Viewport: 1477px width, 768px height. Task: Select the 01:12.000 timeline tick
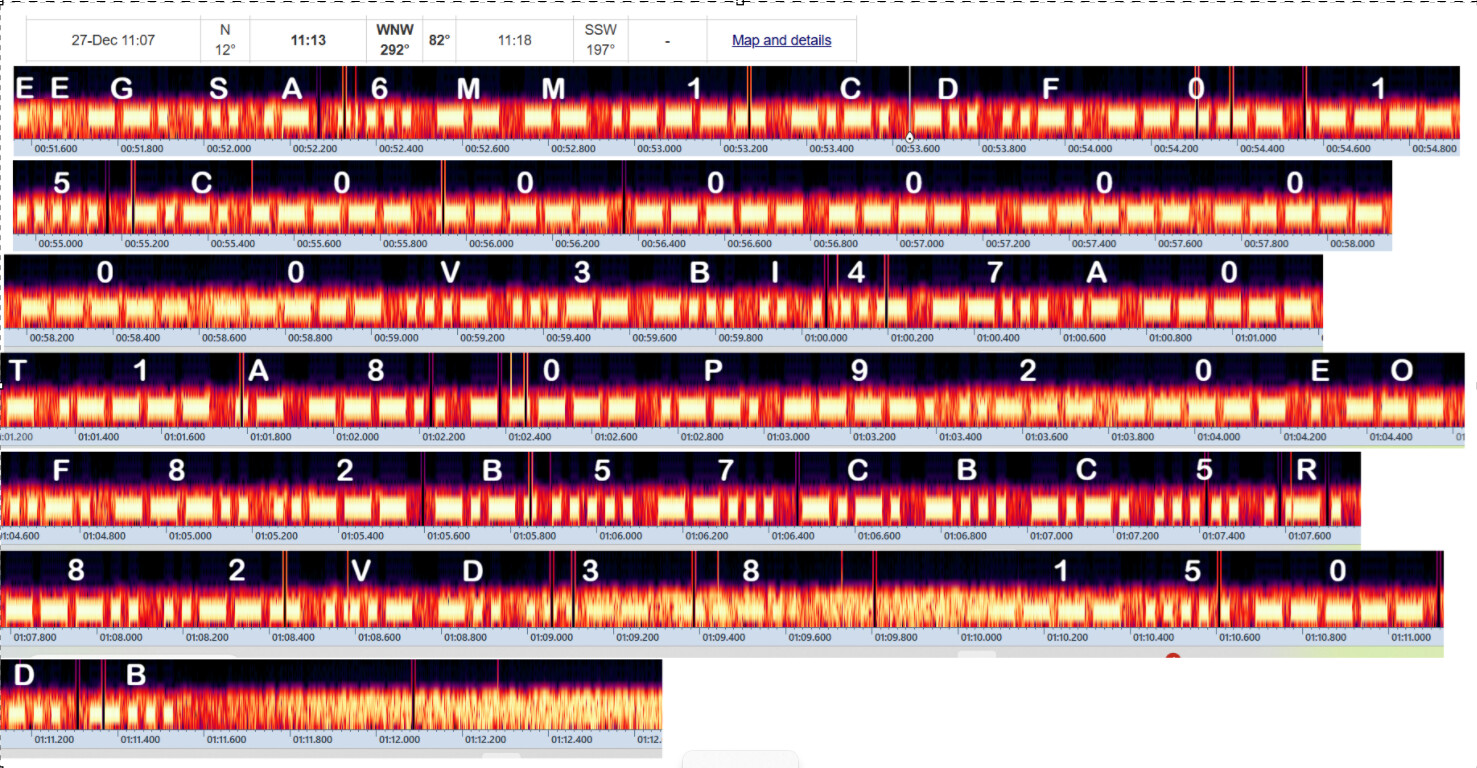click(399, 740)
